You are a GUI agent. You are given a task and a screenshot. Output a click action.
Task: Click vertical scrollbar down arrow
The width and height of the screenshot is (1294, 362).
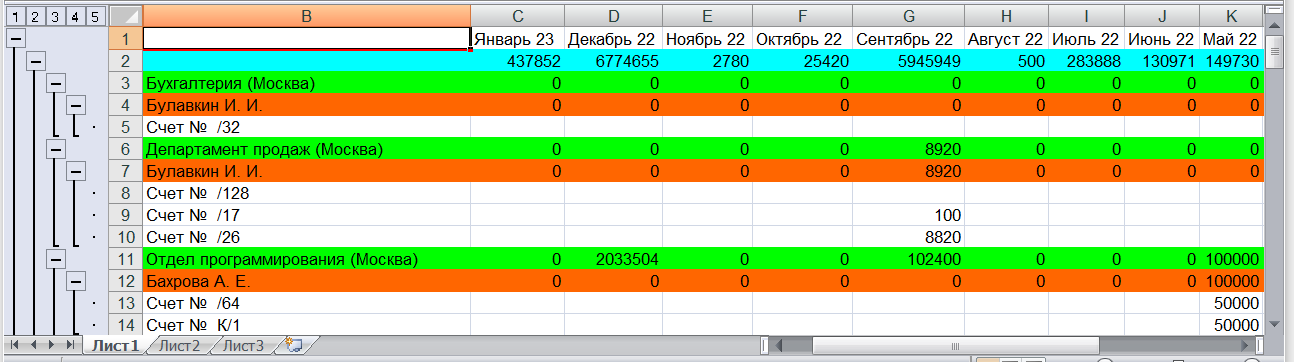point(1273,324)
